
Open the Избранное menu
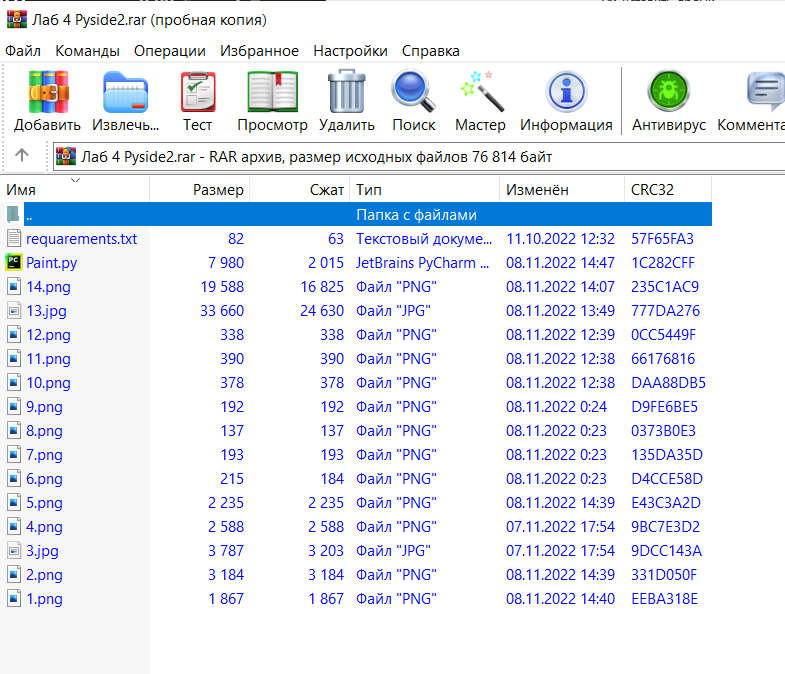coord(259,50)
